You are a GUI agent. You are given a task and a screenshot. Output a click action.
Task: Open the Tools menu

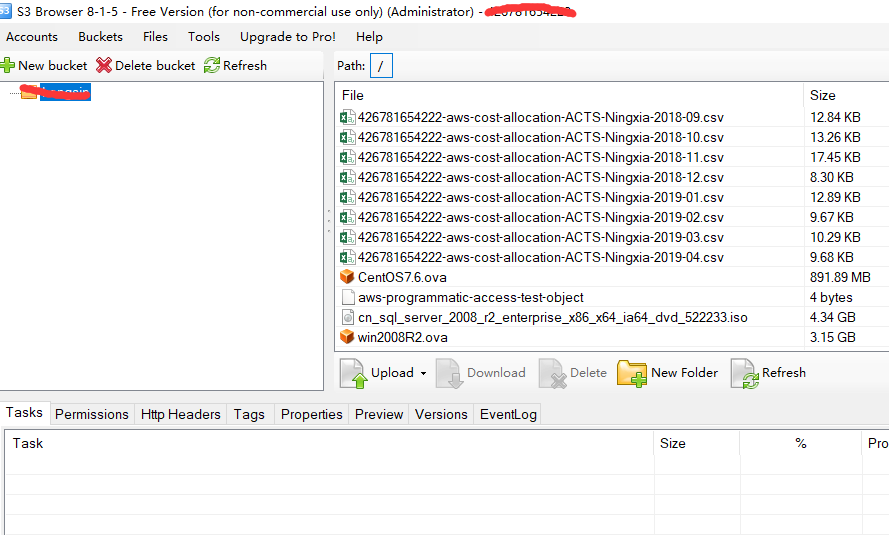coord(203,37)
